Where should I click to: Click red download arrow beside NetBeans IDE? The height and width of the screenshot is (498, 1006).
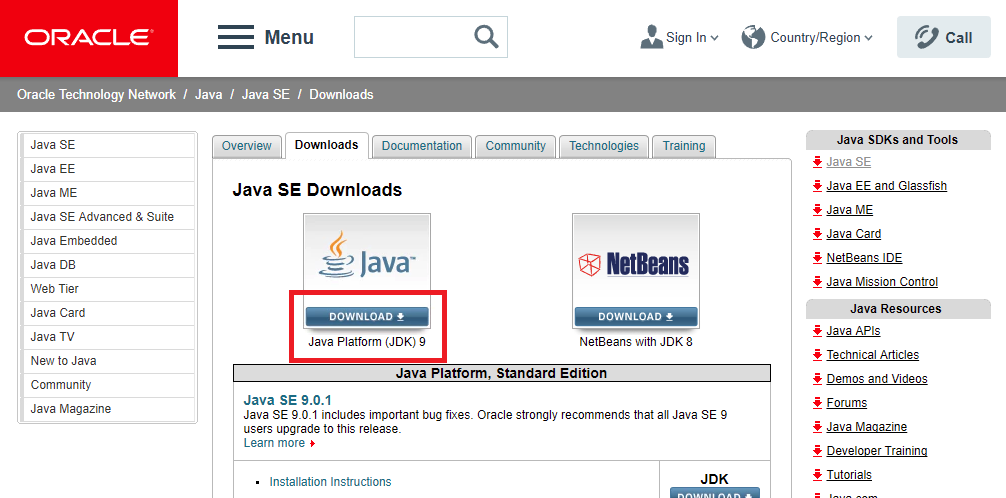click(x=817, y=258)
